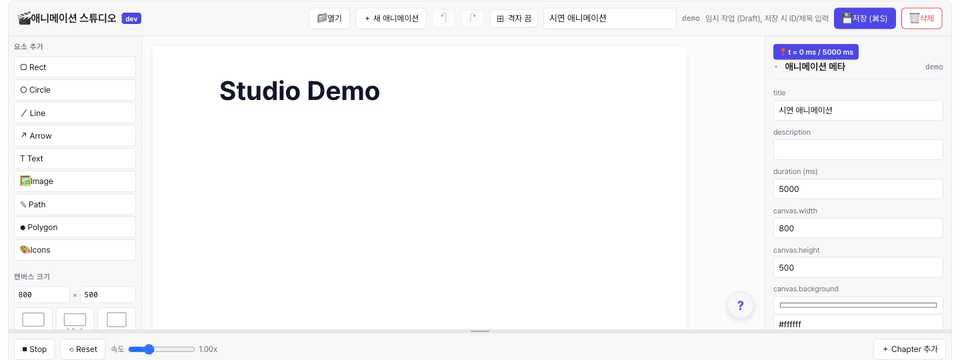The image size is (960, 360).
Task: Click the dev badge
Action: pyautogui.click(x=132, y=18)
